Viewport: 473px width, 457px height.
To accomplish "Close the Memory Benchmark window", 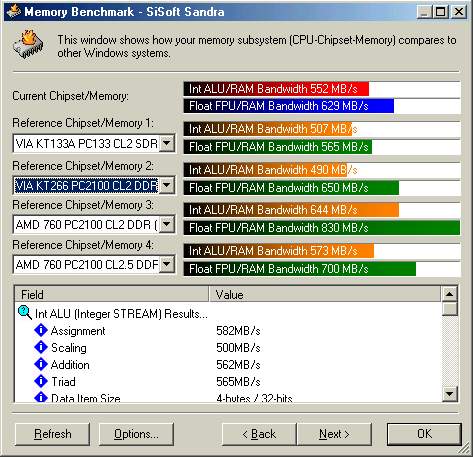I will (459, 12).
